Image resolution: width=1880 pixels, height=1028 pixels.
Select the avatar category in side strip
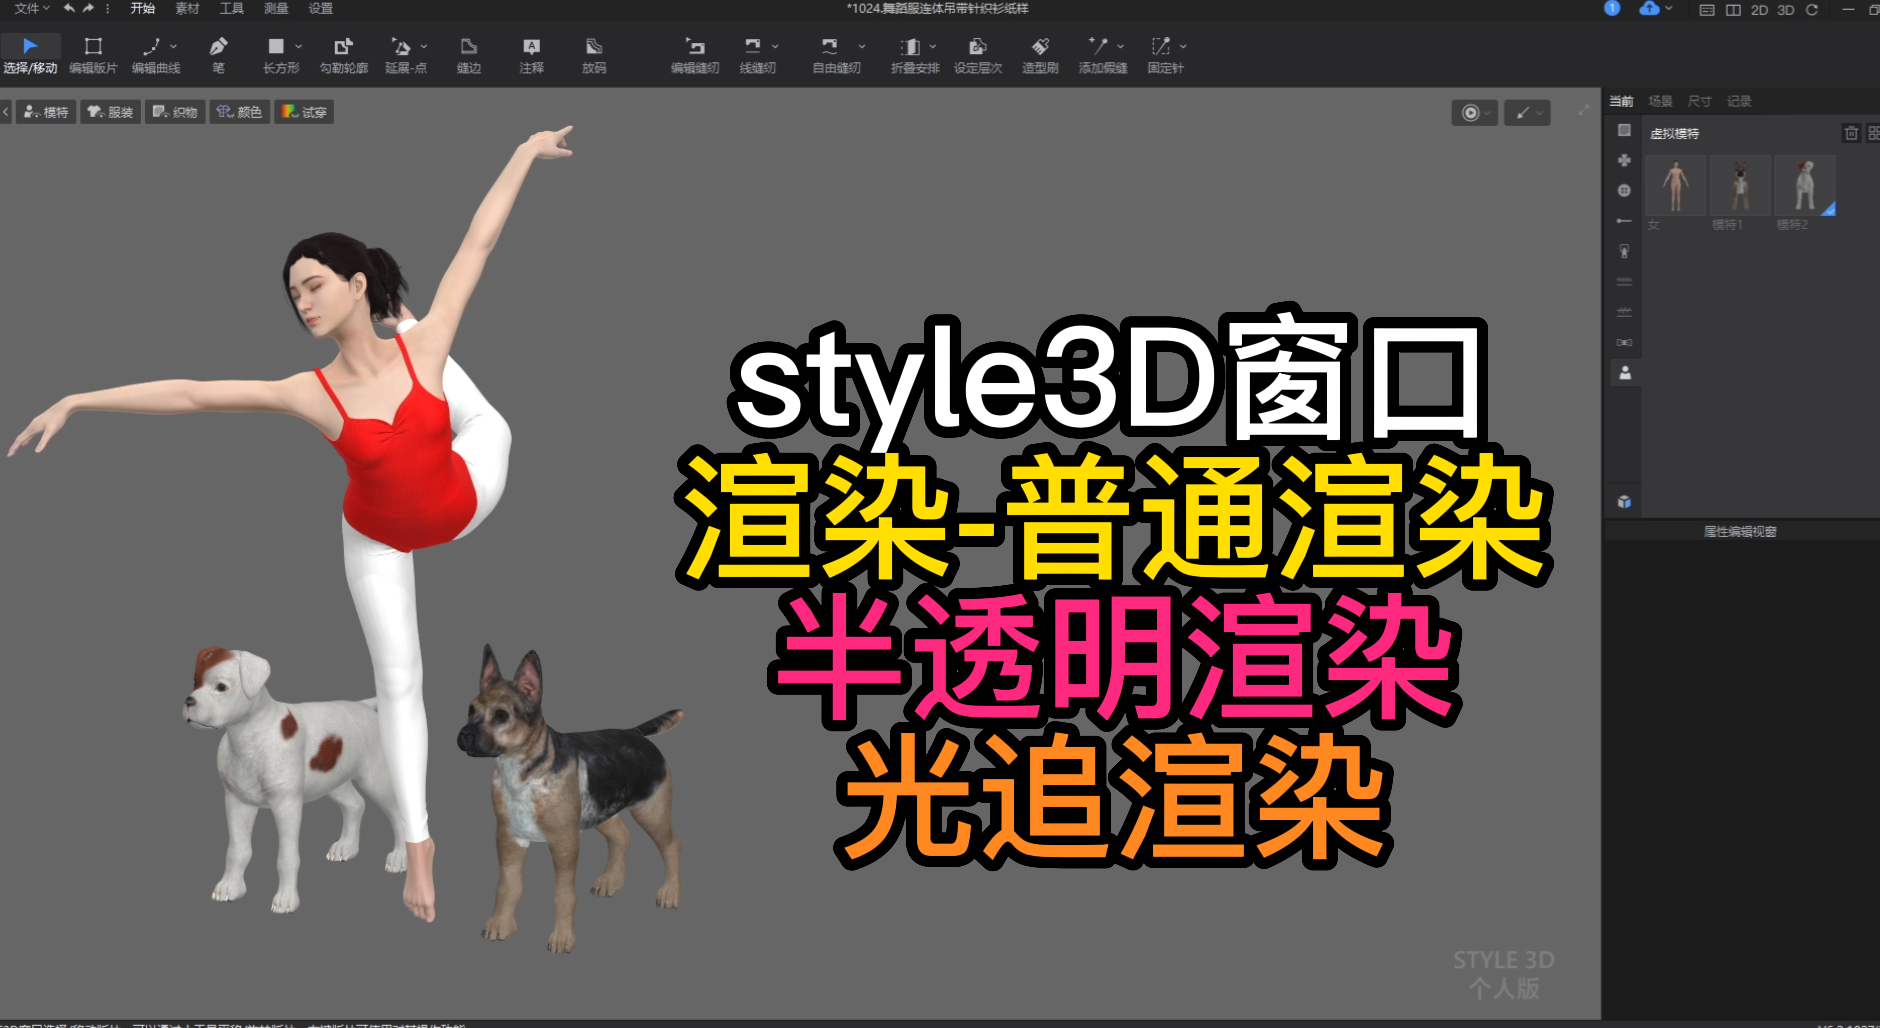pyautogui.click(x=1625, y=373)
